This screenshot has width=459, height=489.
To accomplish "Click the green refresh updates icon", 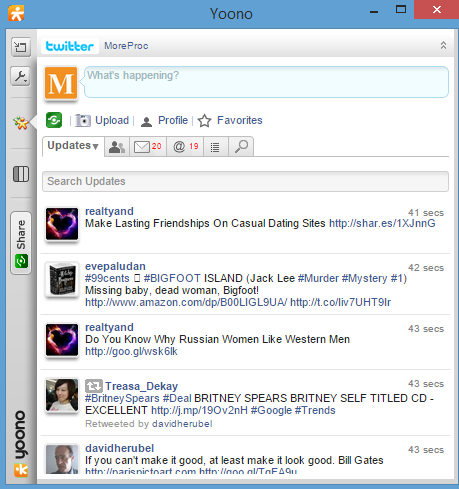I will [54, 120].
